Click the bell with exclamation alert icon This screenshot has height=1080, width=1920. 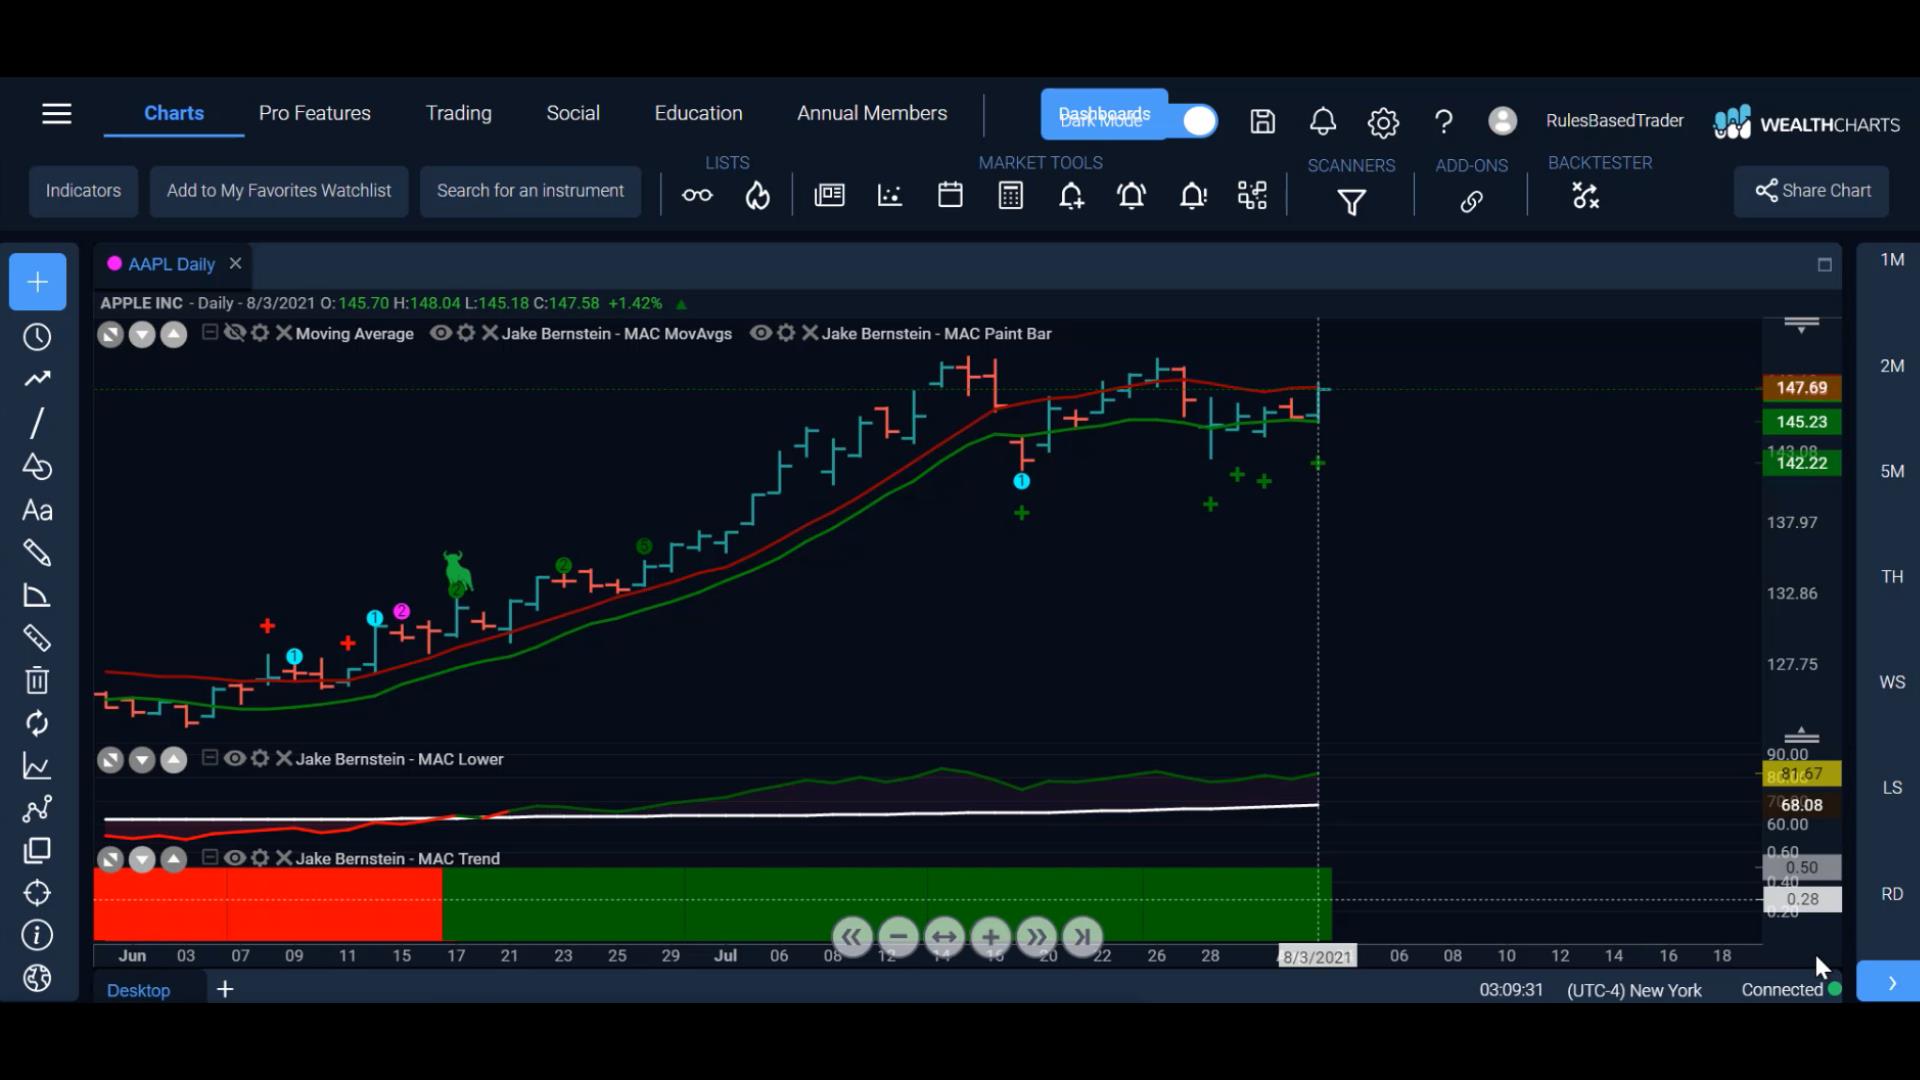[1193, 195]
